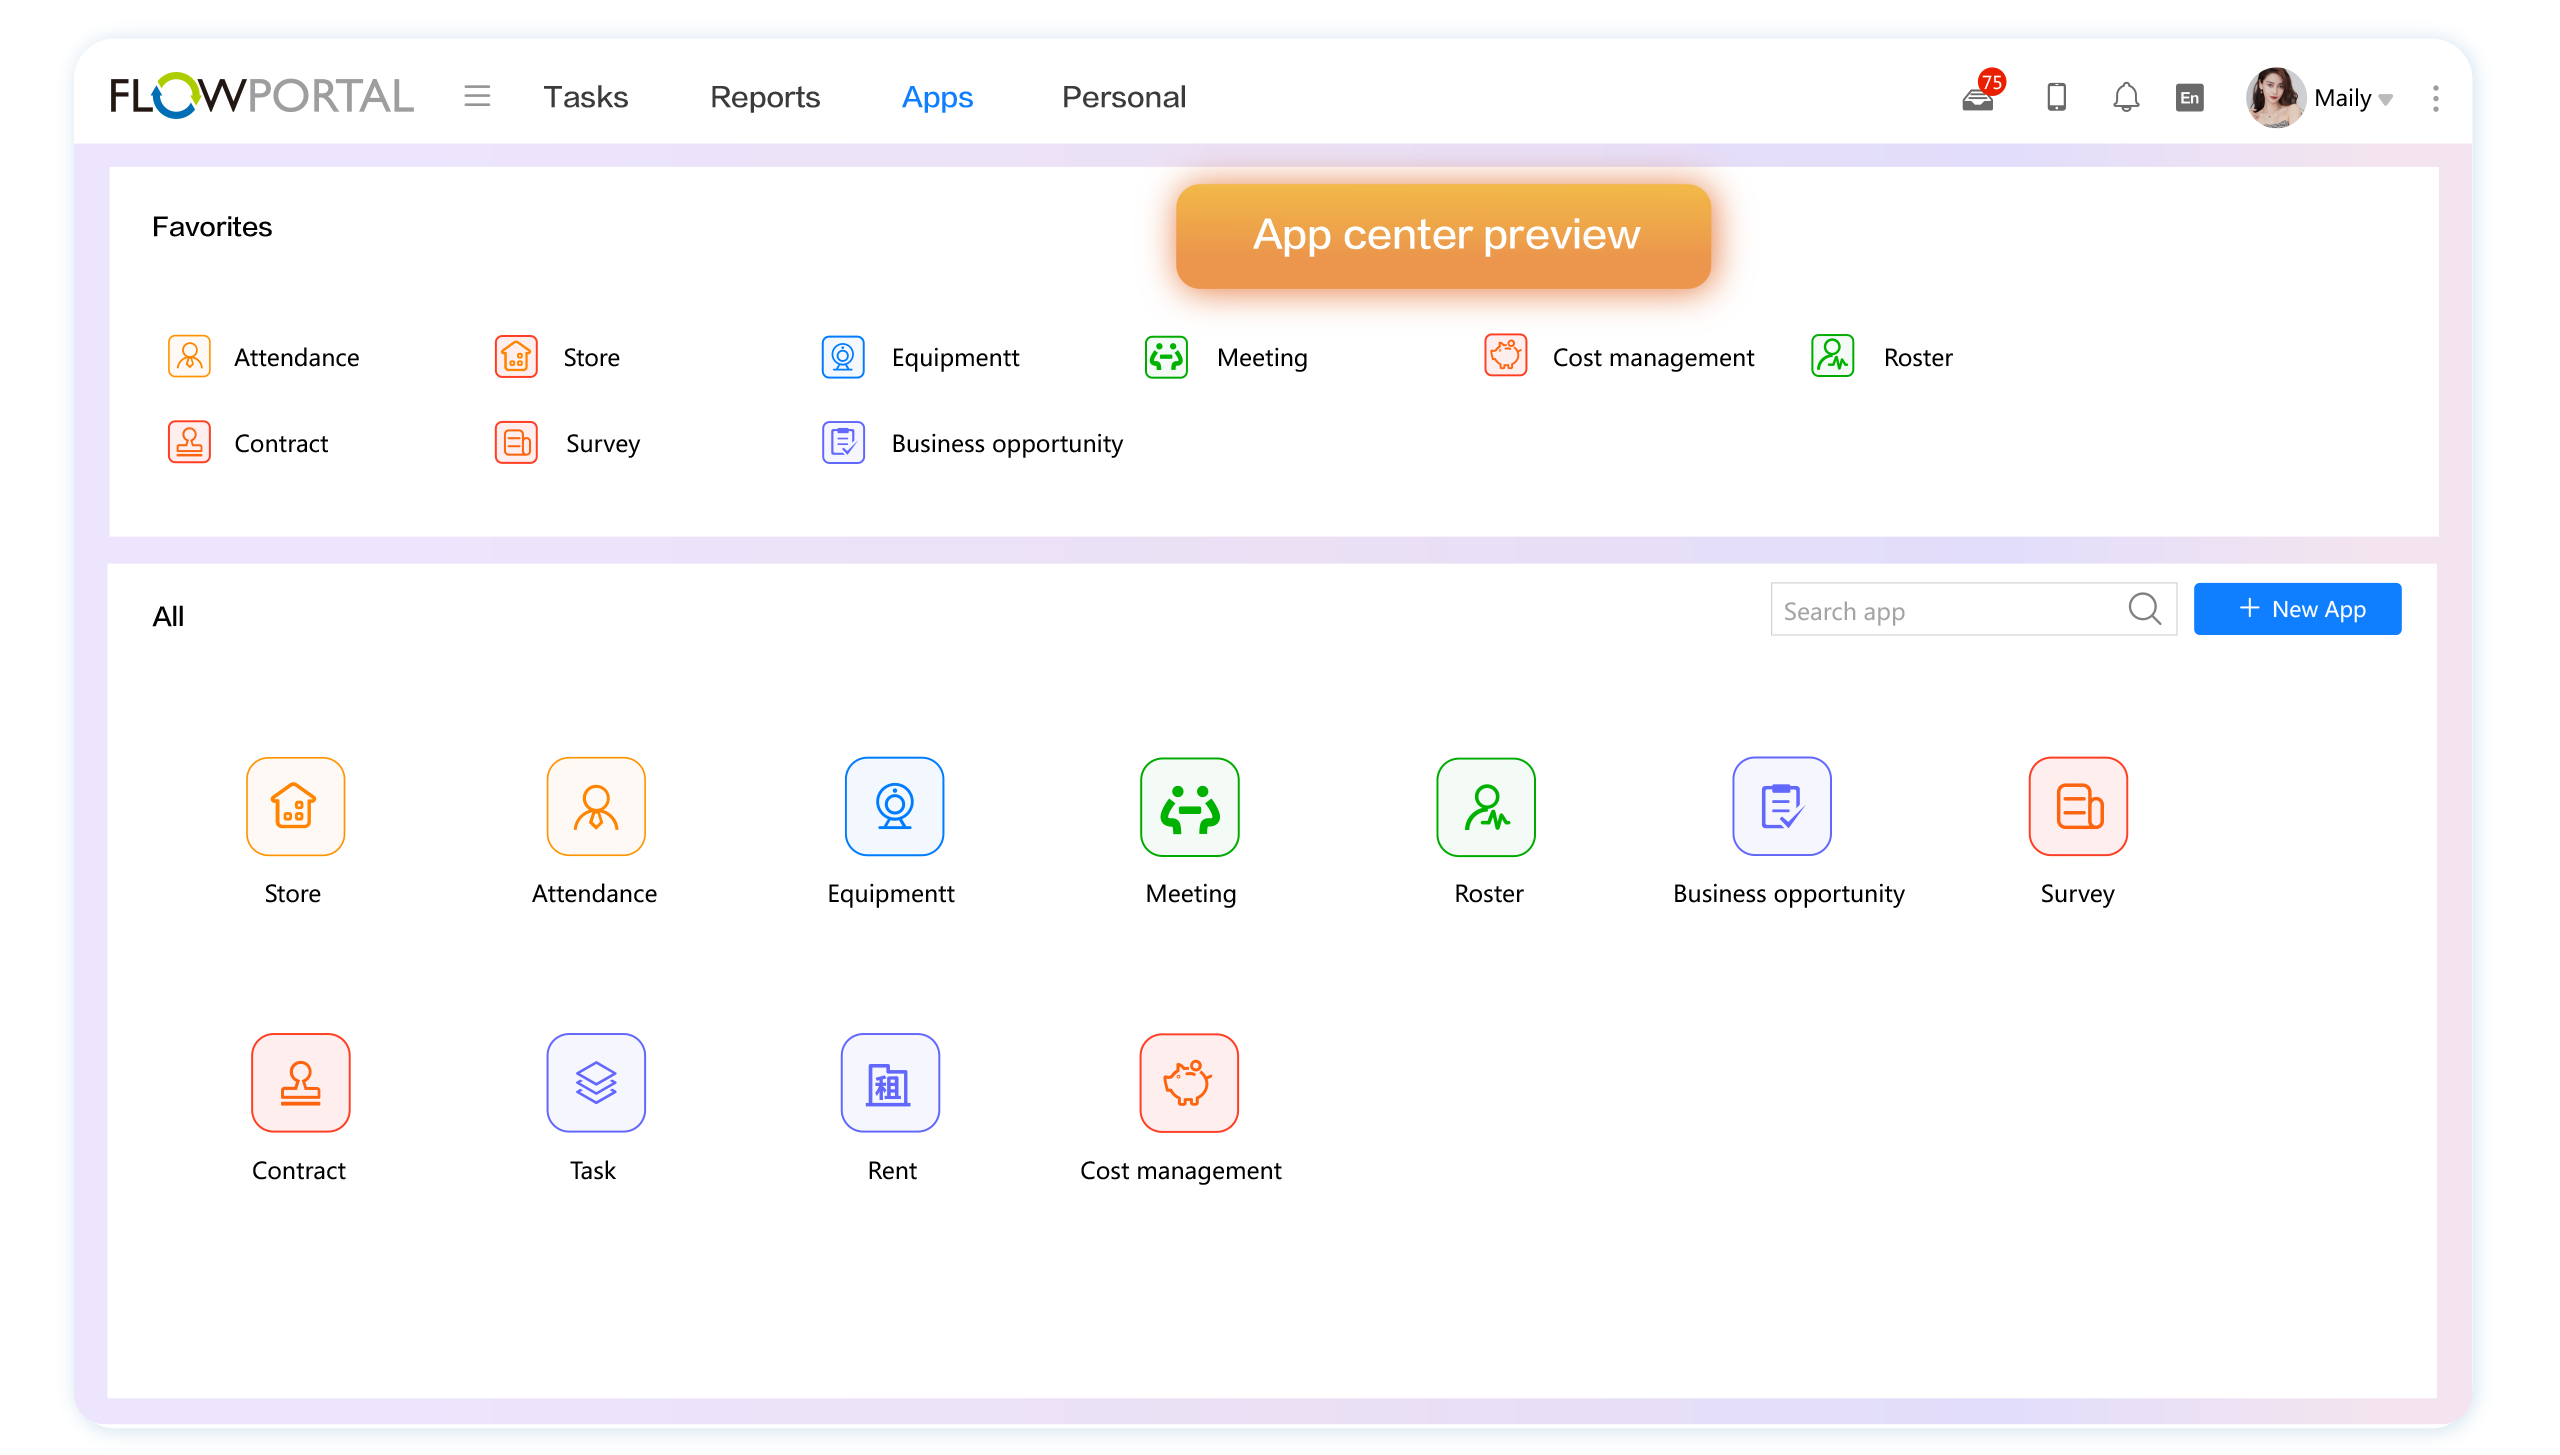Open the hamburger navigation menu

point(477,95)
